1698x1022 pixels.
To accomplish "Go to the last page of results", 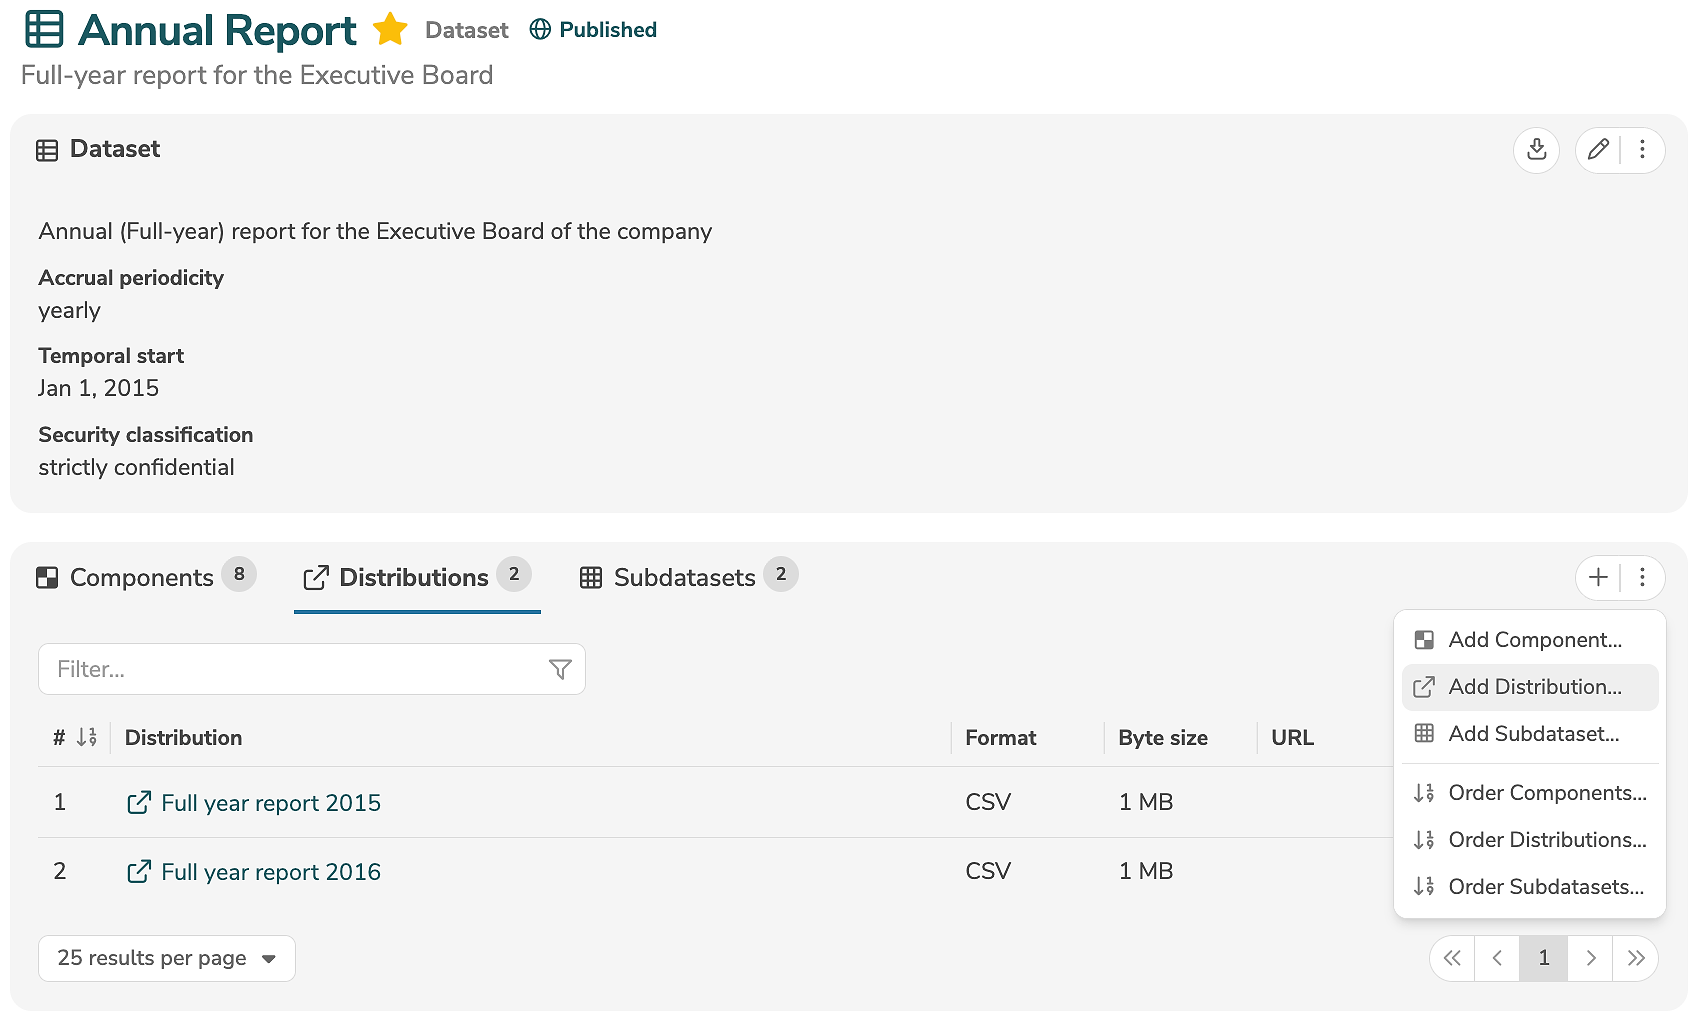I will coord(1636,958).
